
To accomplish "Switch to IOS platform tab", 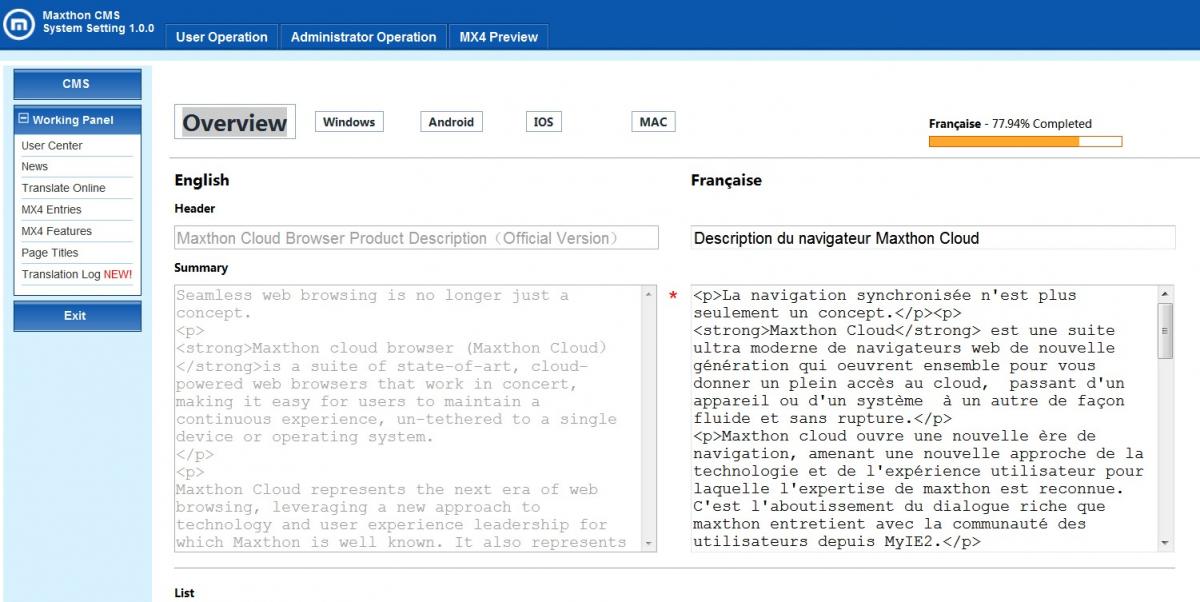I will [x=543, y=122].
